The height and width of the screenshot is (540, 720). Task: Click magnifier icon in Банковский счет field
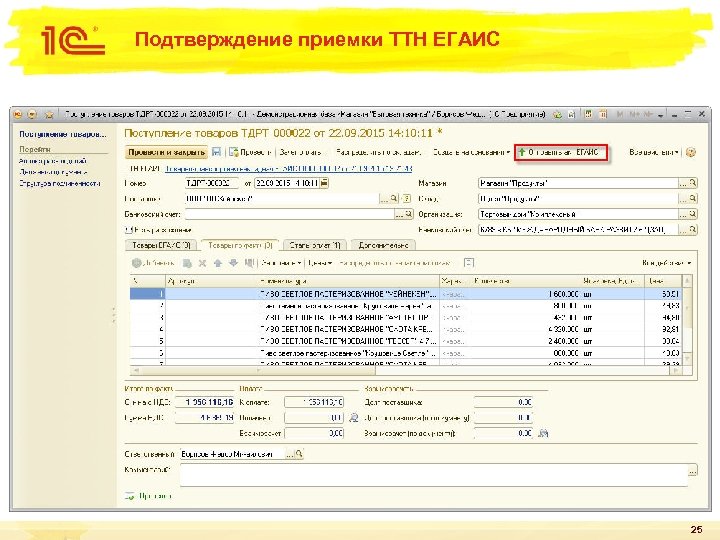pyautogui.click(x=408, y=214)
